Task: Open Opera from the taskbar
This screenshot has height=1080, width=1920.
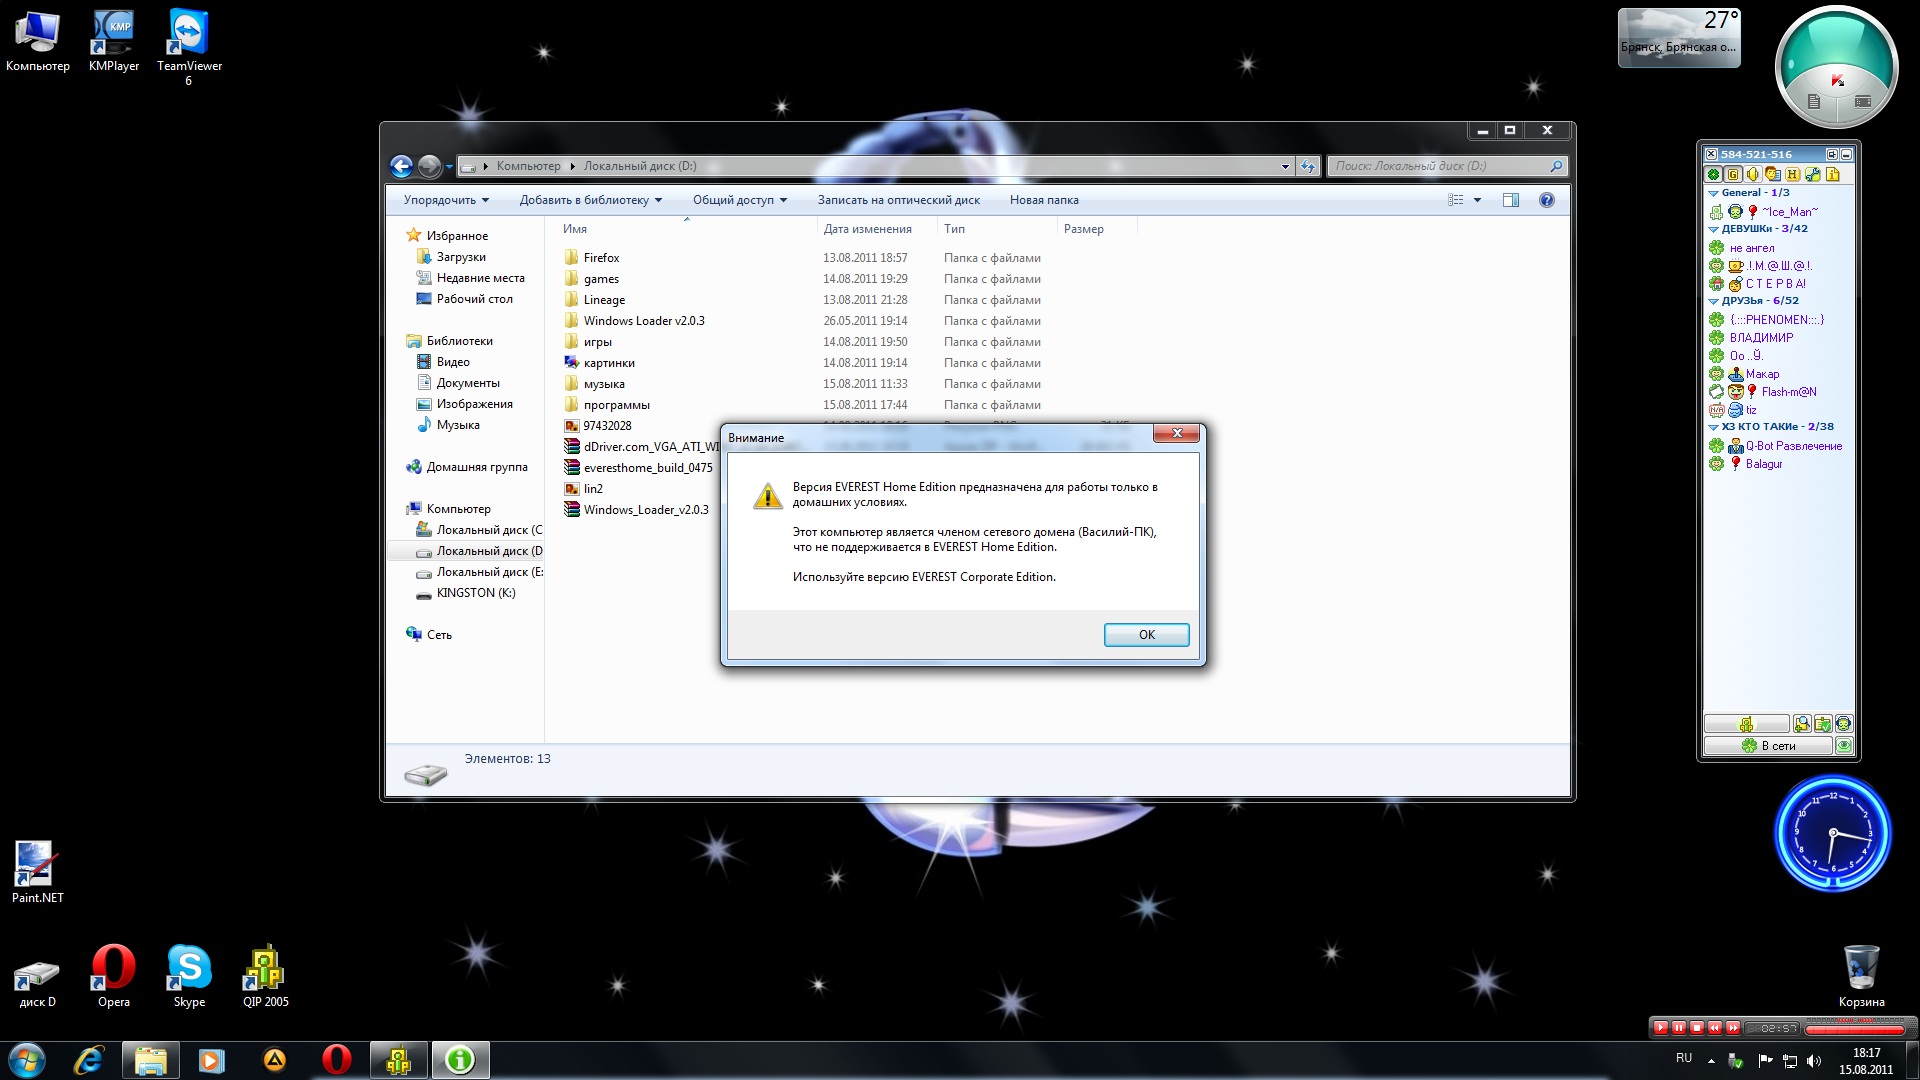Action: 337,1060
